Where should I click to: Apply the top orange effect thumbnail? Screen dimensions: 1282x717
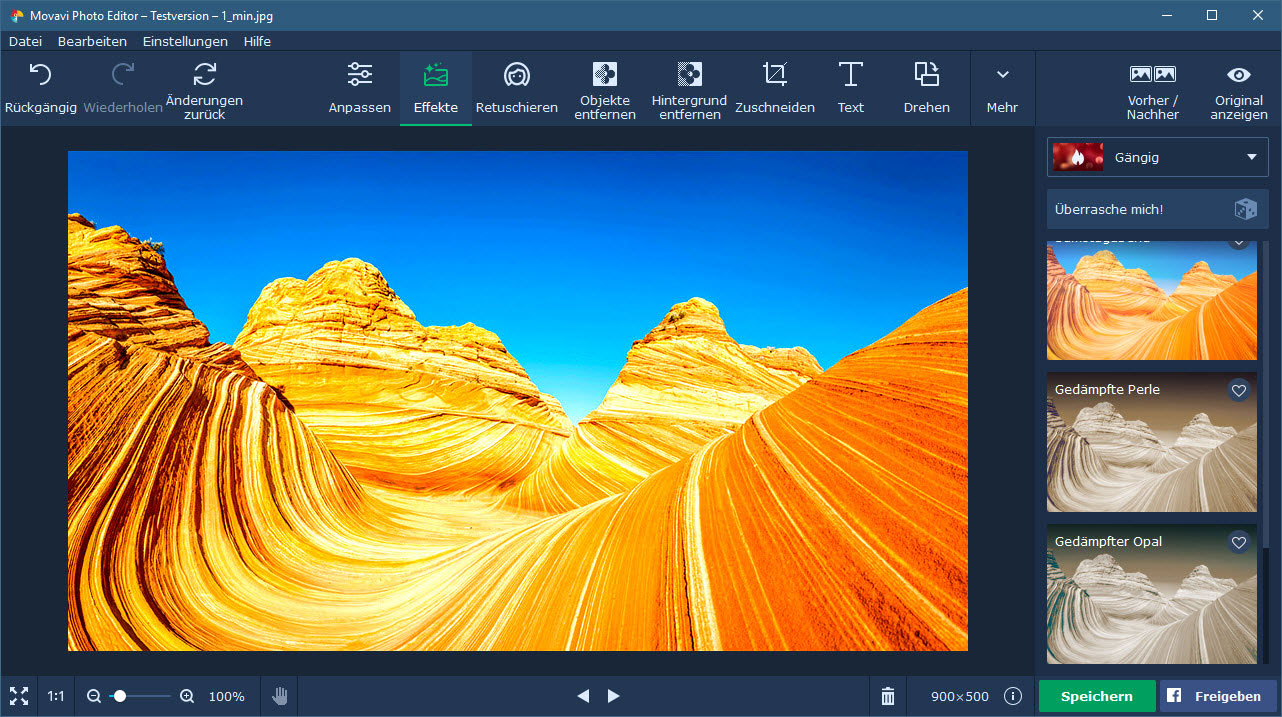click(x=1152, y=300)
